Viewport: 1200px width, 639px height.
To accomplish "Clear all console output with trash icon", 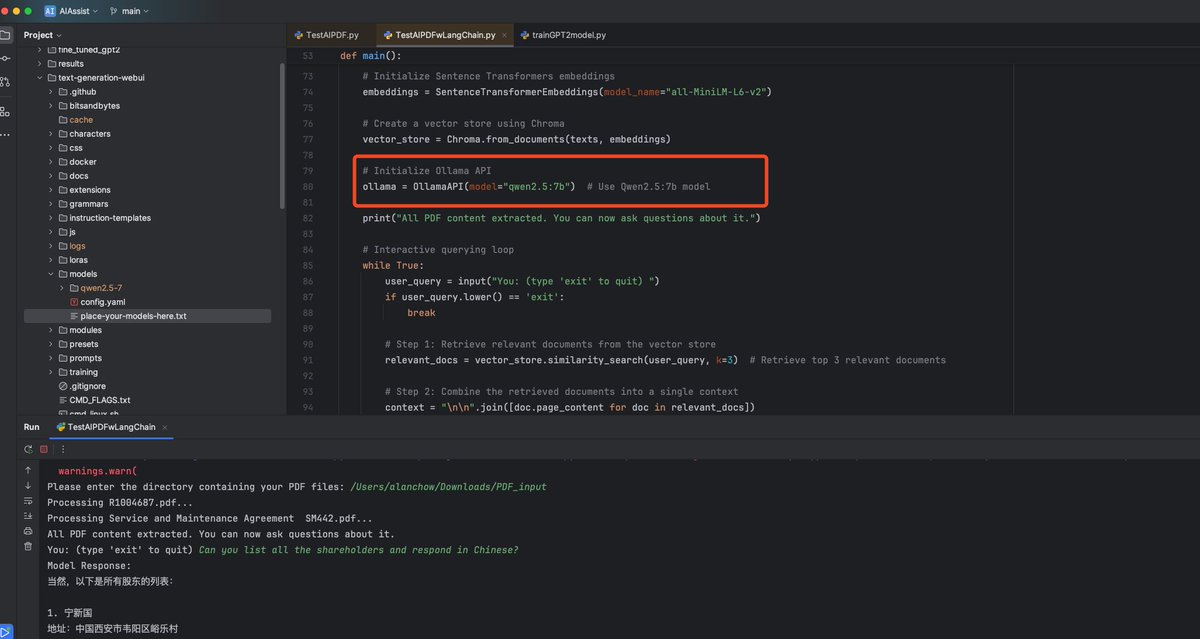I will coord(28,546).
